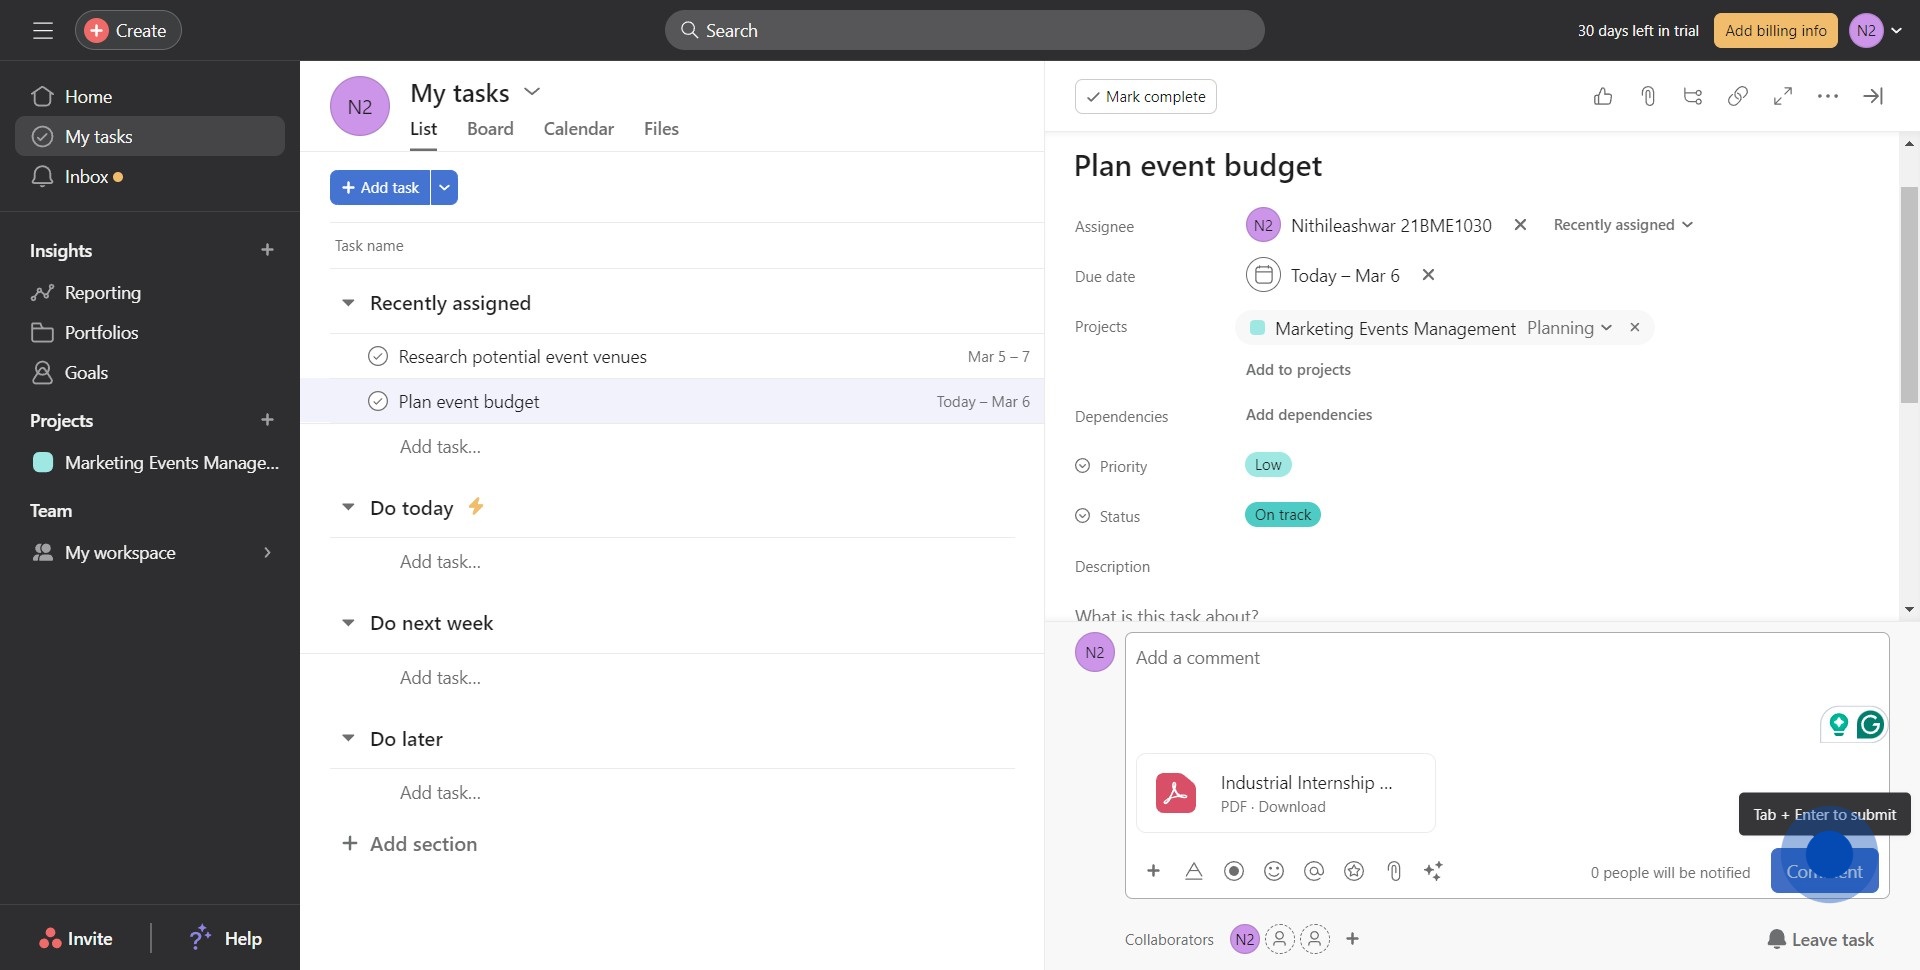Click Add billing info button
The image size is (1920, 970).
coord(1775,31)
